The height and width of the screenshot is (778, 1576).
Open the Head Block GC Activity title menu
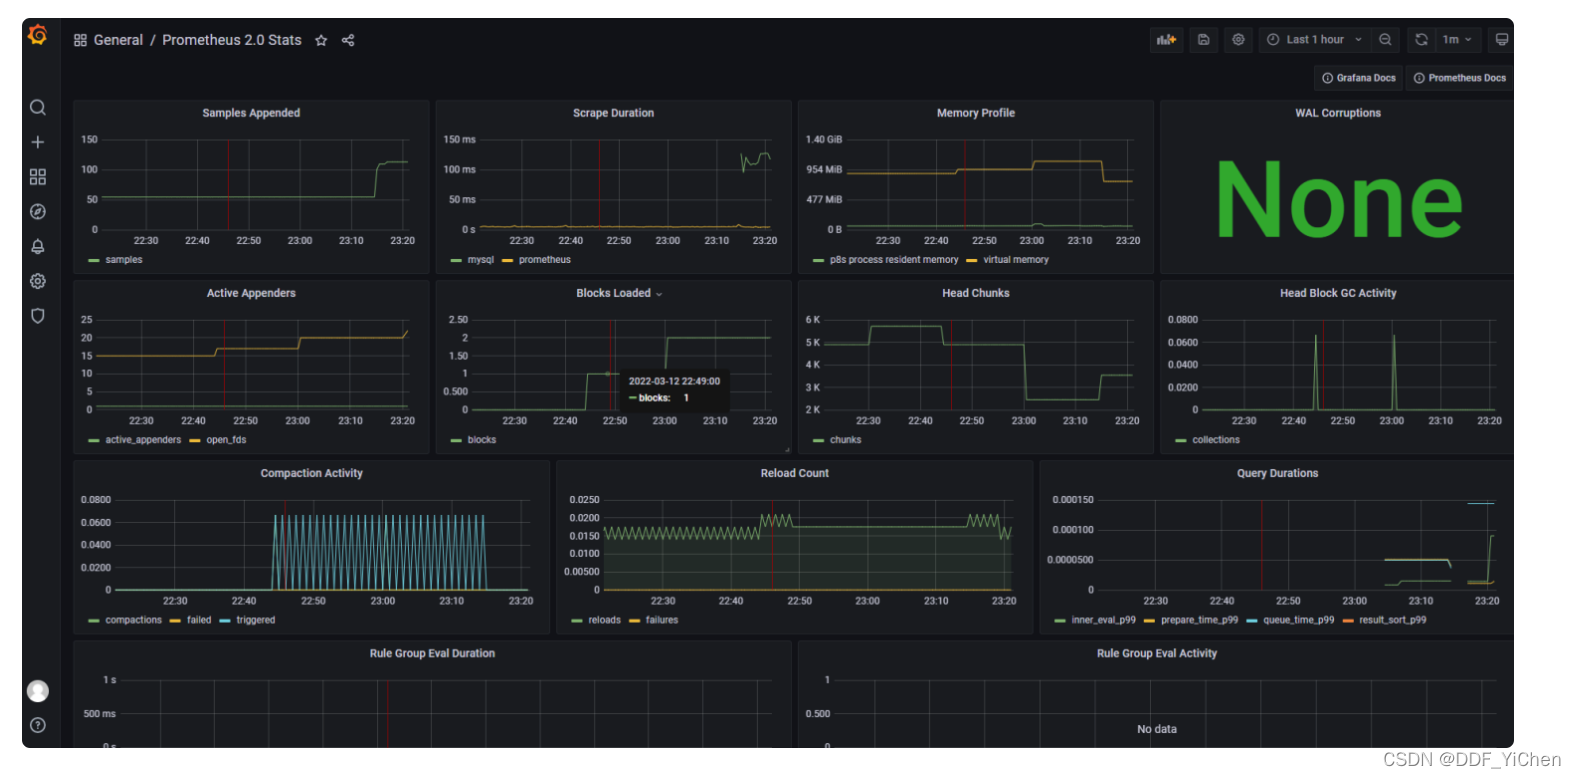point(1337,293)
